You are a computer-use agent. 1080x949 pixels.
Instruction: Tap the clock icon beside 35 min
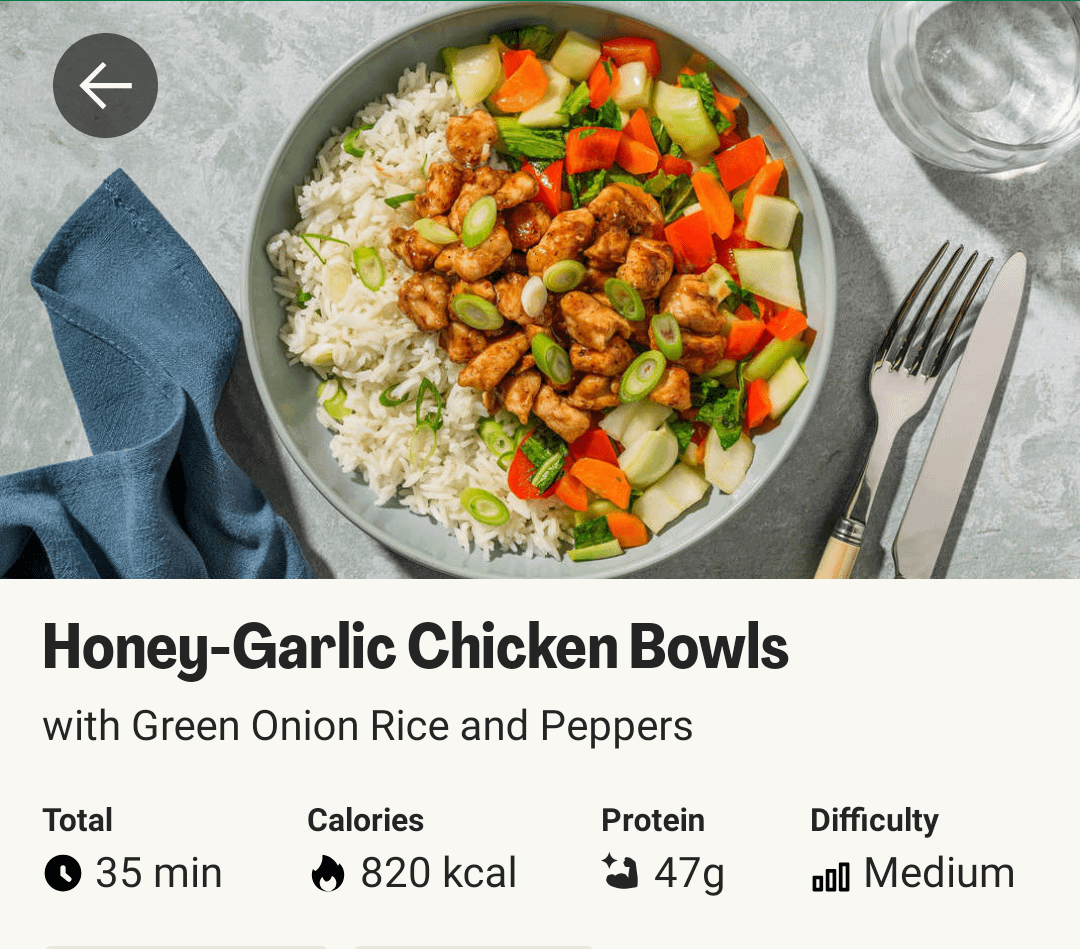[x=63, y=873]
